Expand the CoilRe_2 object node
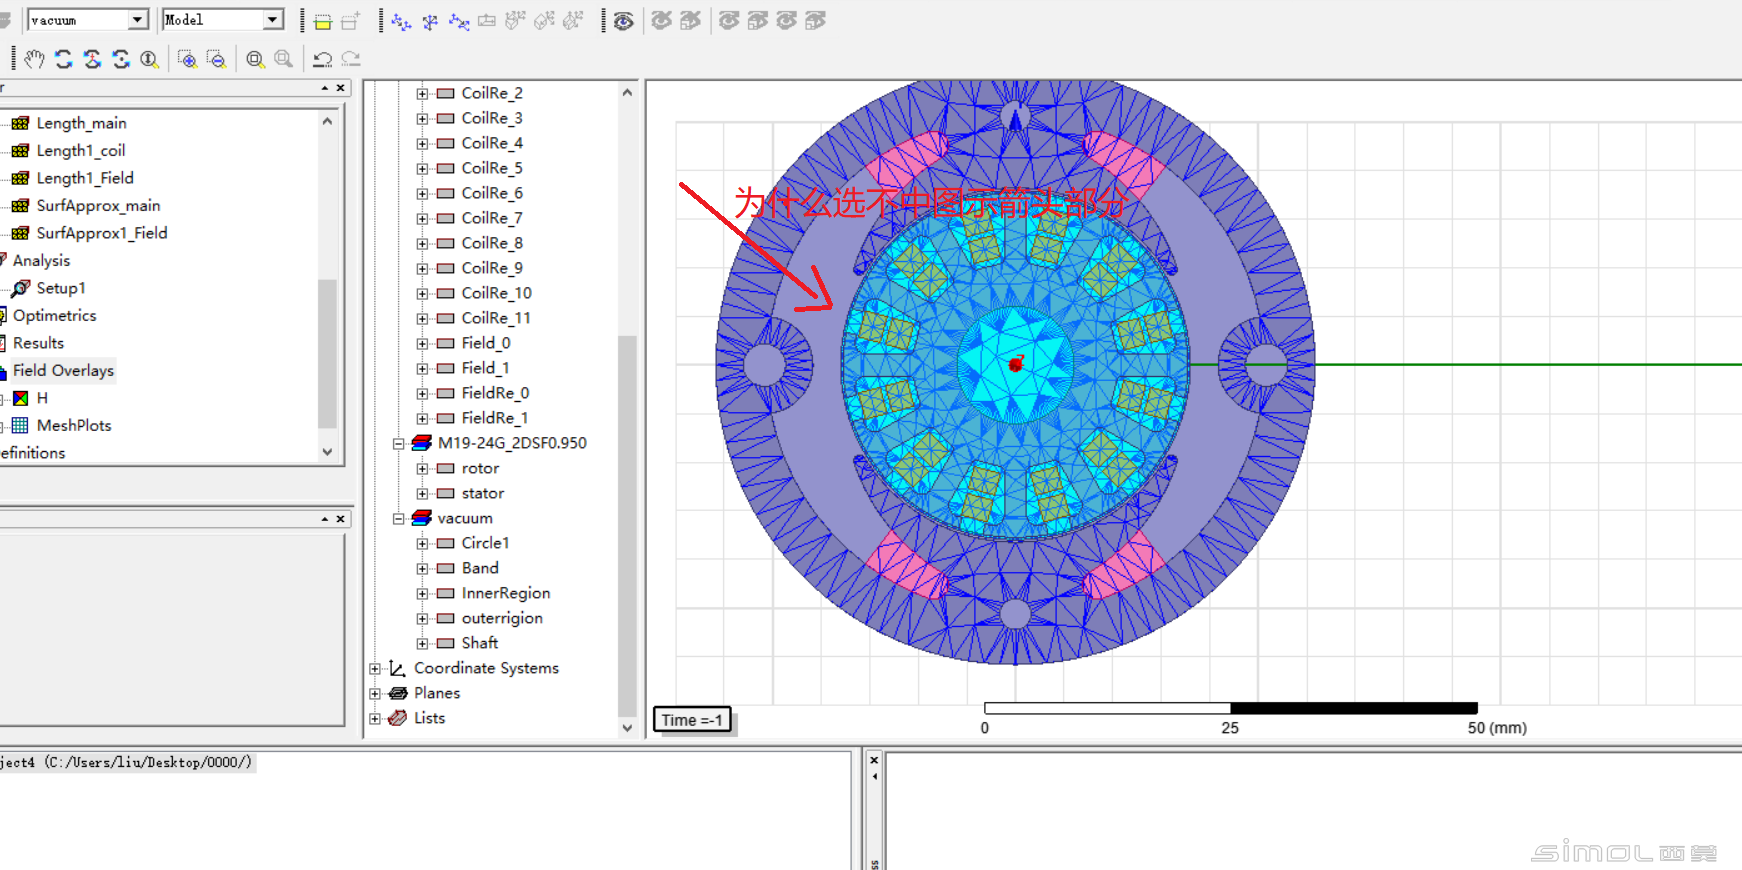 tap(422, 93)
